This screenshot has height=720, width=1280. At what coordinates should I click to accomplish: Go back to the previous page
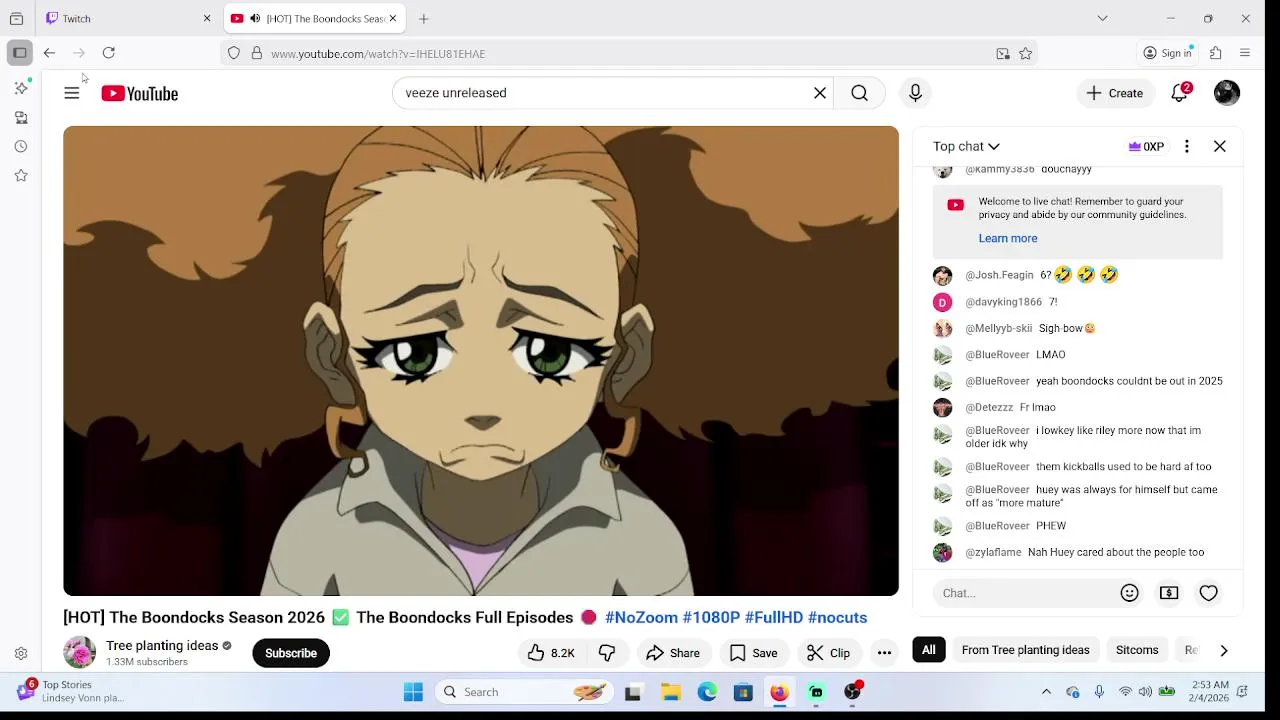click(49, 53)
